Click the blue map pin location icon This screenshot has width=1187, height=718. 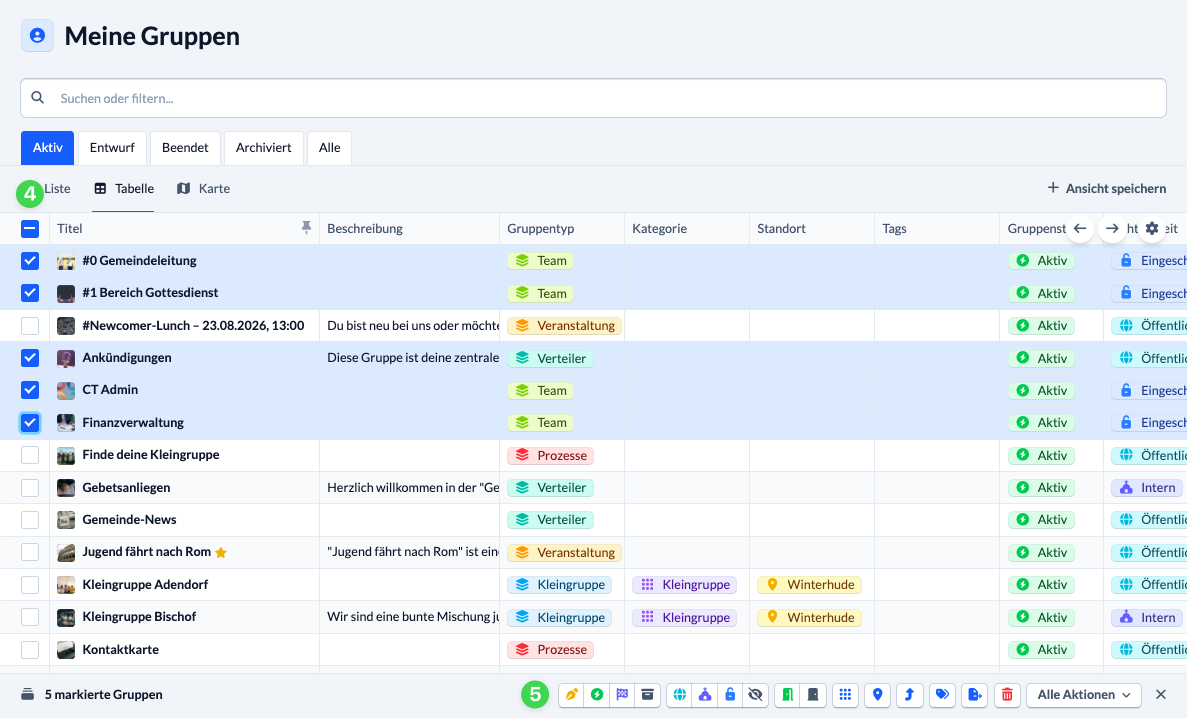pyautogui.click(x=877, y=695)
